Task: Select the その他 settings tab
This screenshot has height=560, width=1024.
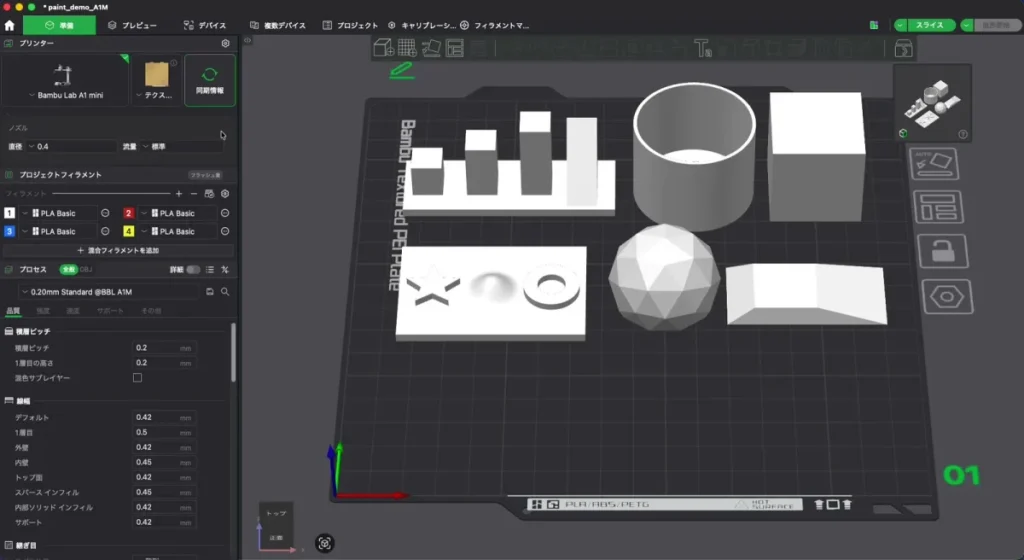Action: point(152,311)
